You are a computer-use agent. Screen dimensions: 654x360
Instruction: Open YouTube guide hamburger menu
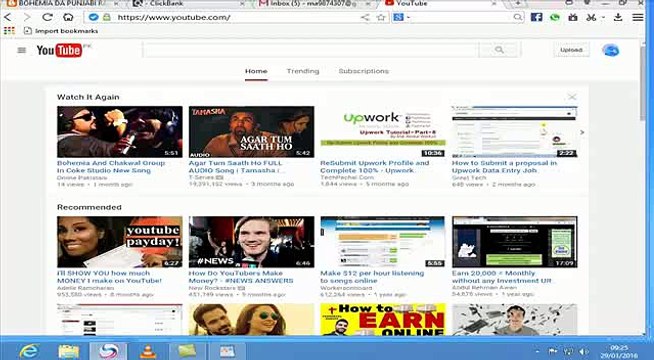tap(22, 50)
